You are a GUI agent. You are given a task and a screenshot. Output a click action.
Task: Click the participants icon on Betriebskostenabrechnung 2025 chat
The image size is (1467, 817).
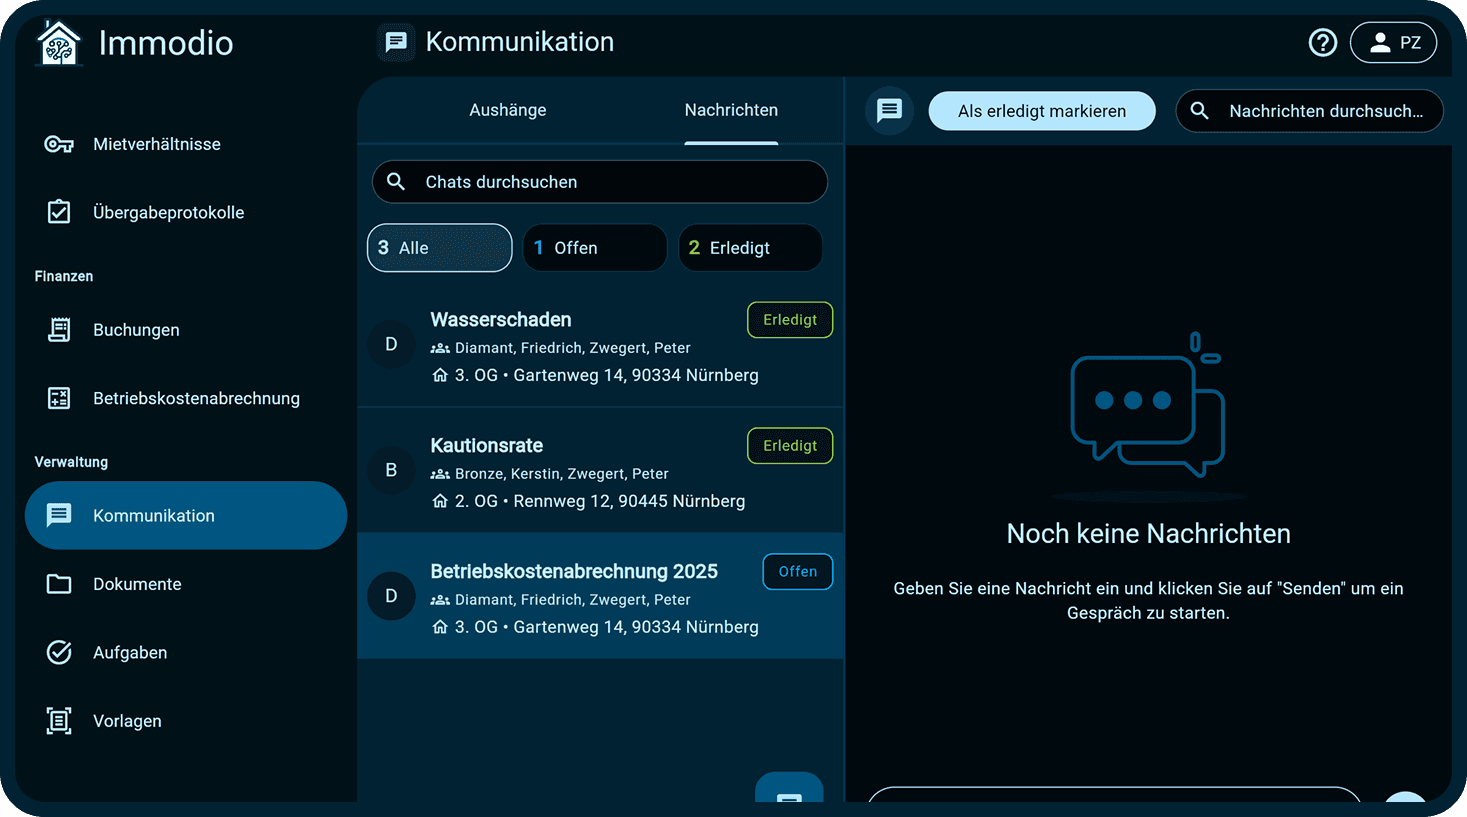pyautogui.click(x=440, y=600)
